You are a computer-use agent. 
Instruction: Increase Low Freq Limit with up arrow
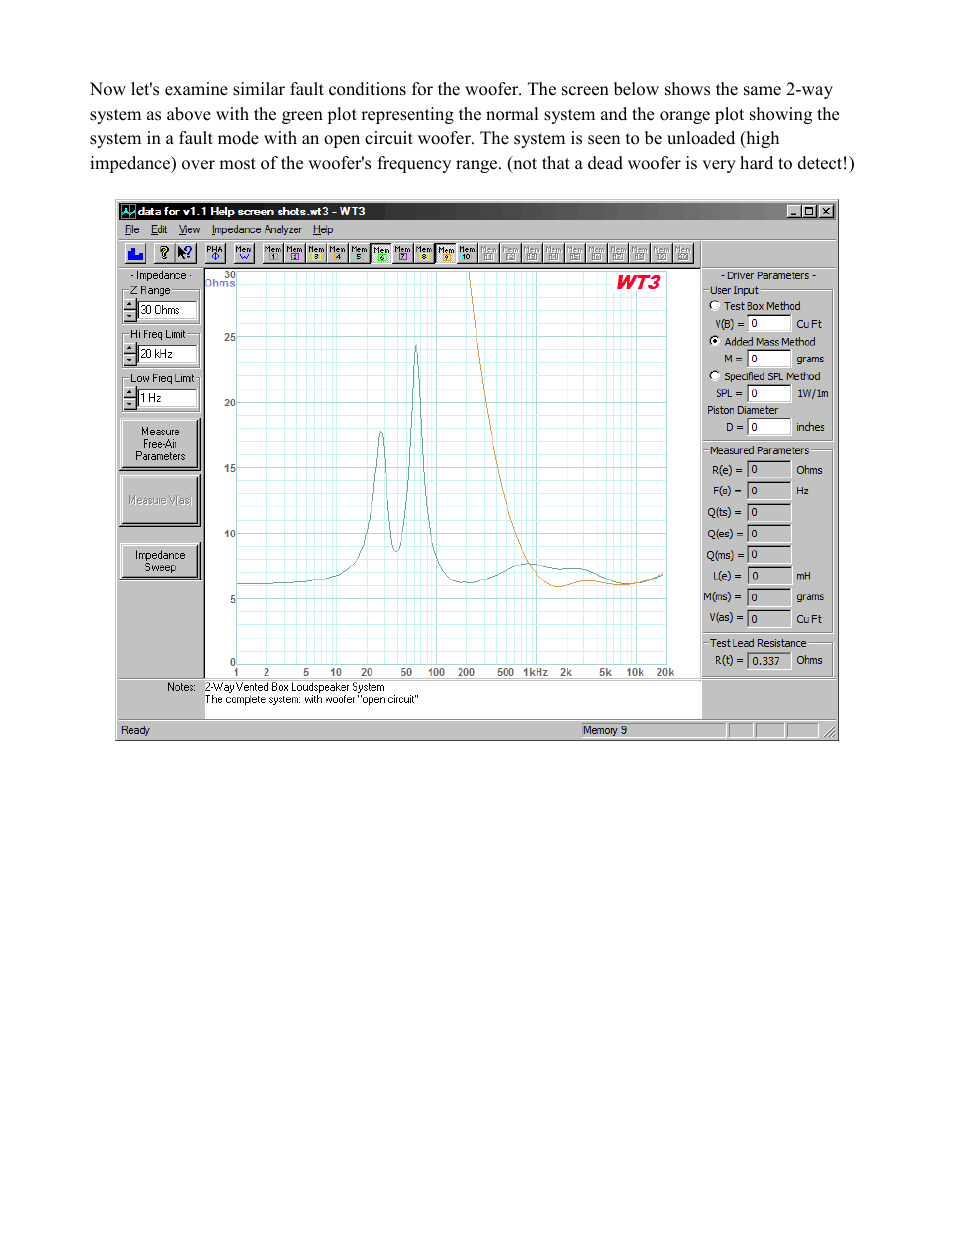point(130,392)
